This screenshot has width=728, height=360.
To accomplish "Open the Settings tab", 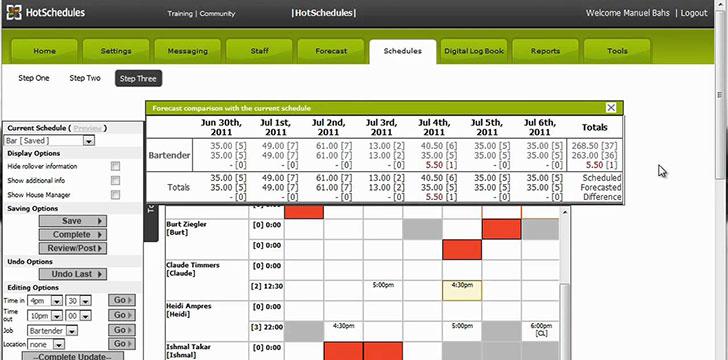I will point(116,51).
